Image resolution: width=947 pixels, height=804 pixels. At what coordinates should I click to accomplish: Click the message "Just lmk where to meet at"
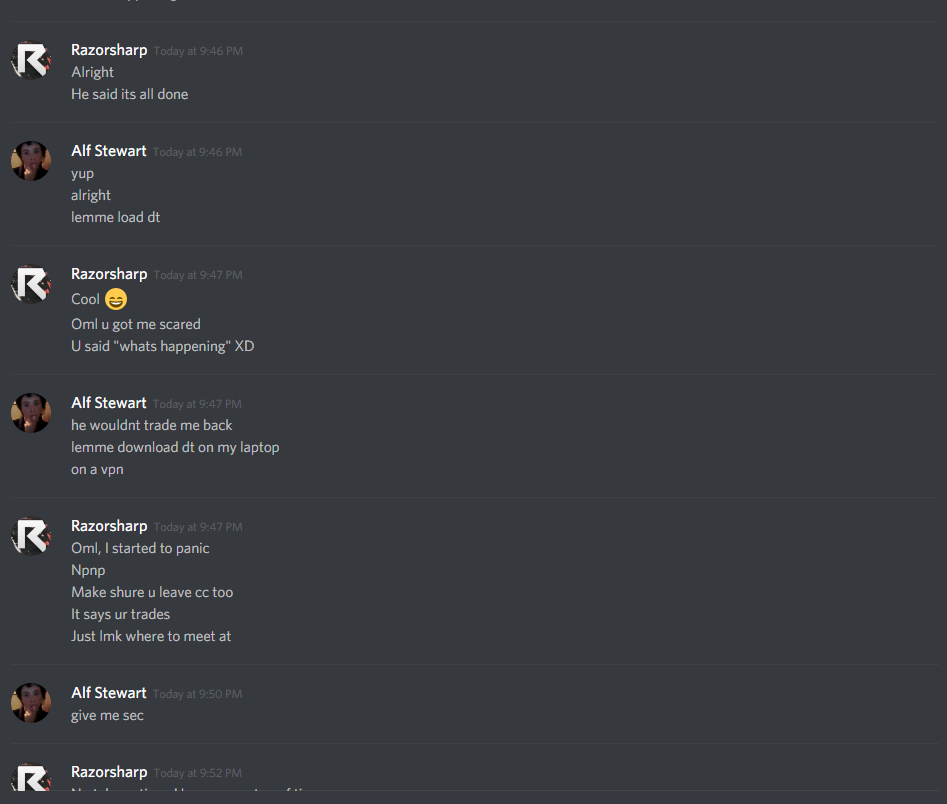[151, 636]
